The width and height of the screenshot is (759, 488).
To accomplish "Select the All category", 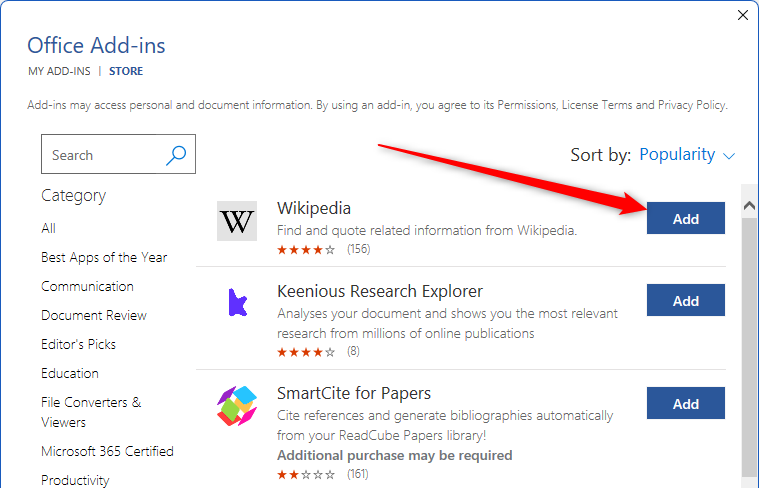I will [x=48, y=228].
